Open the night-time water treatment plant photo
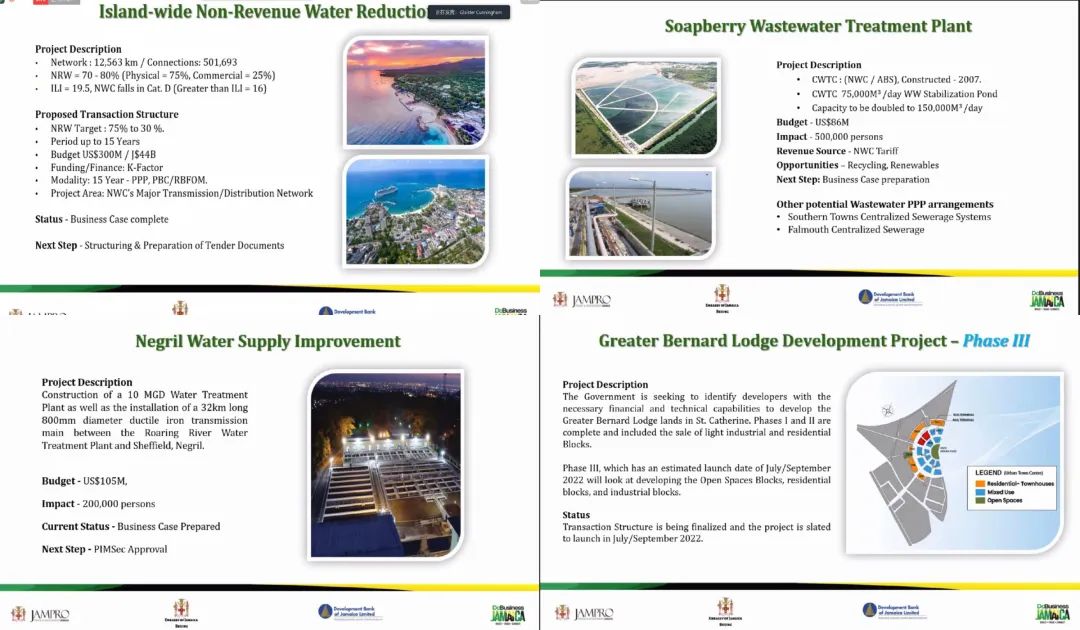The image size is (1080, 630). point(386,465)
